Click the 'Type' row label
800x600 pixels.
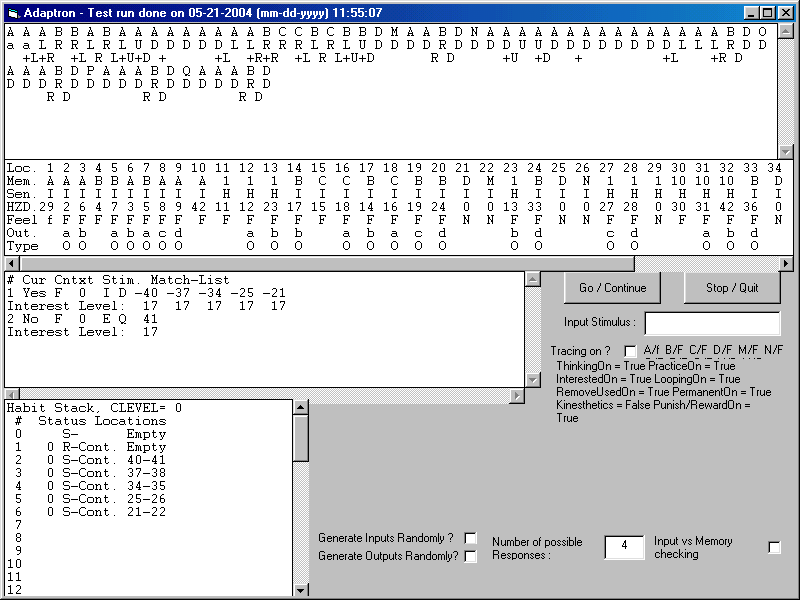coord(22,246)
